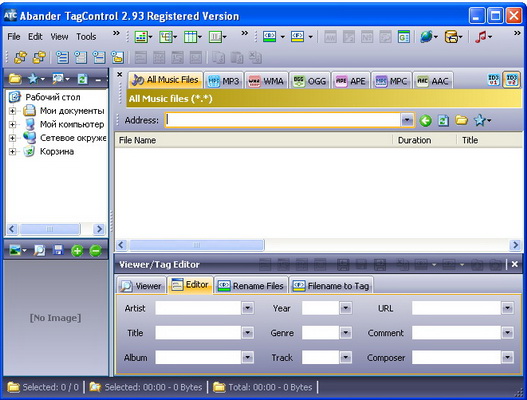Viewport: 527px width, 400px height.
Task: Open the Edit menu
Action: point(35,36)
